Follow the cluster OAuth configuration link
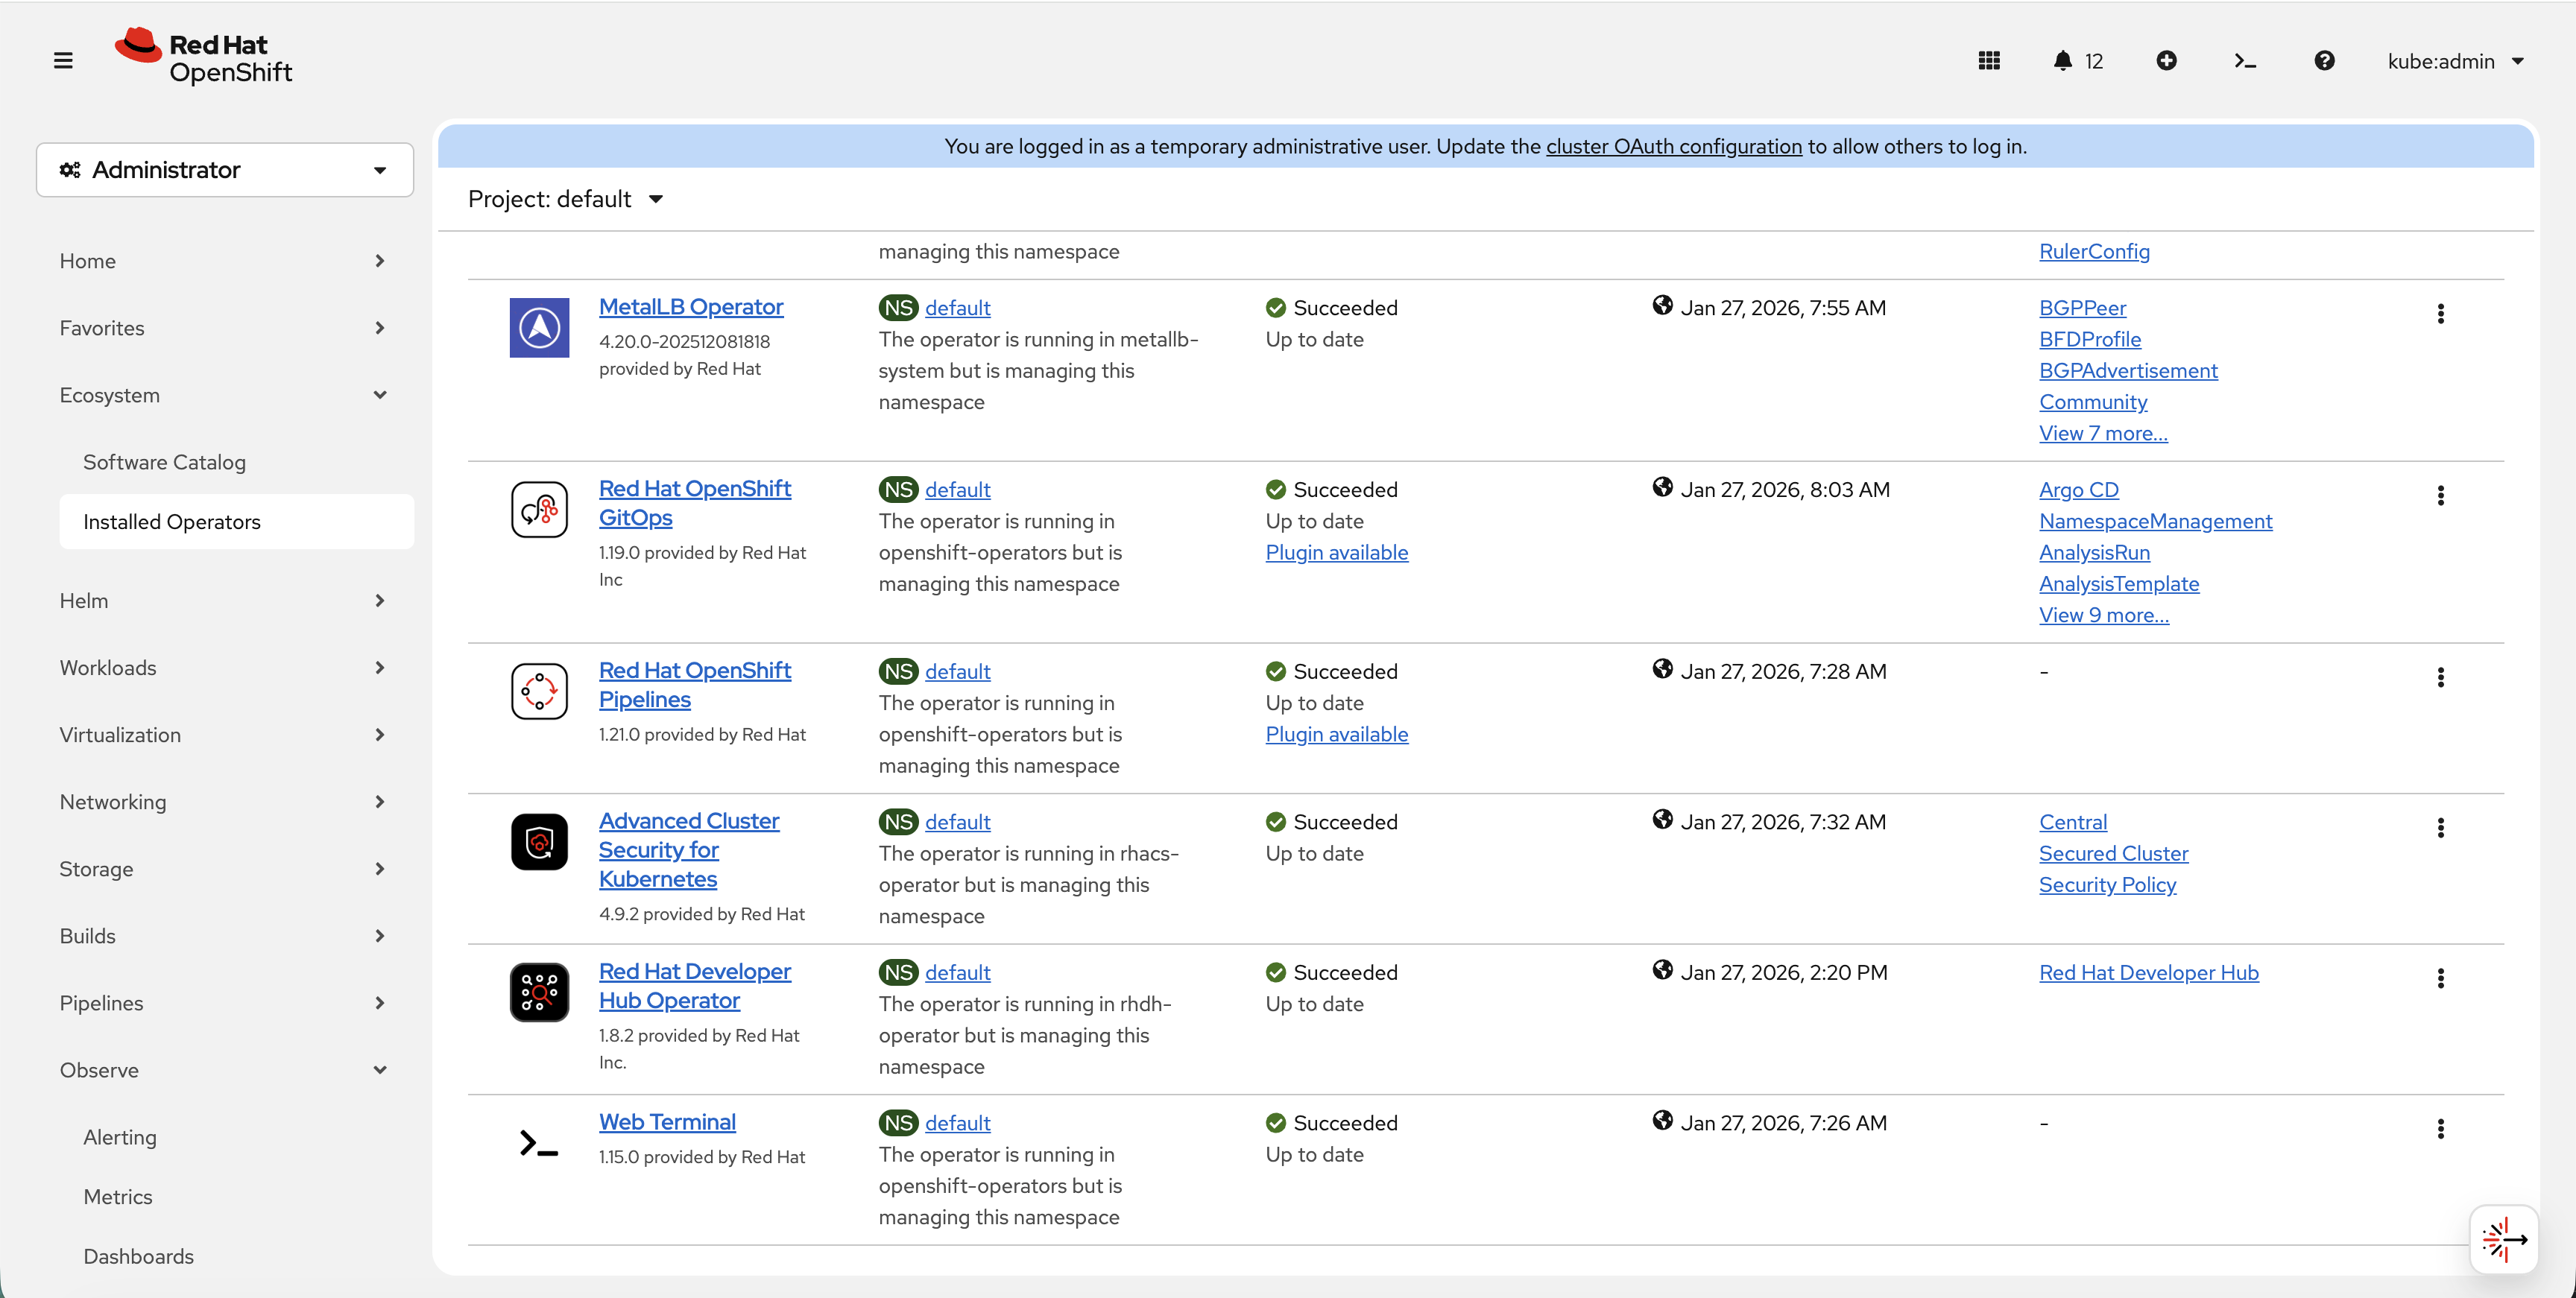Image resolution: width=2576 pixels, height=1298 pixels. [x=1674, y=146]
